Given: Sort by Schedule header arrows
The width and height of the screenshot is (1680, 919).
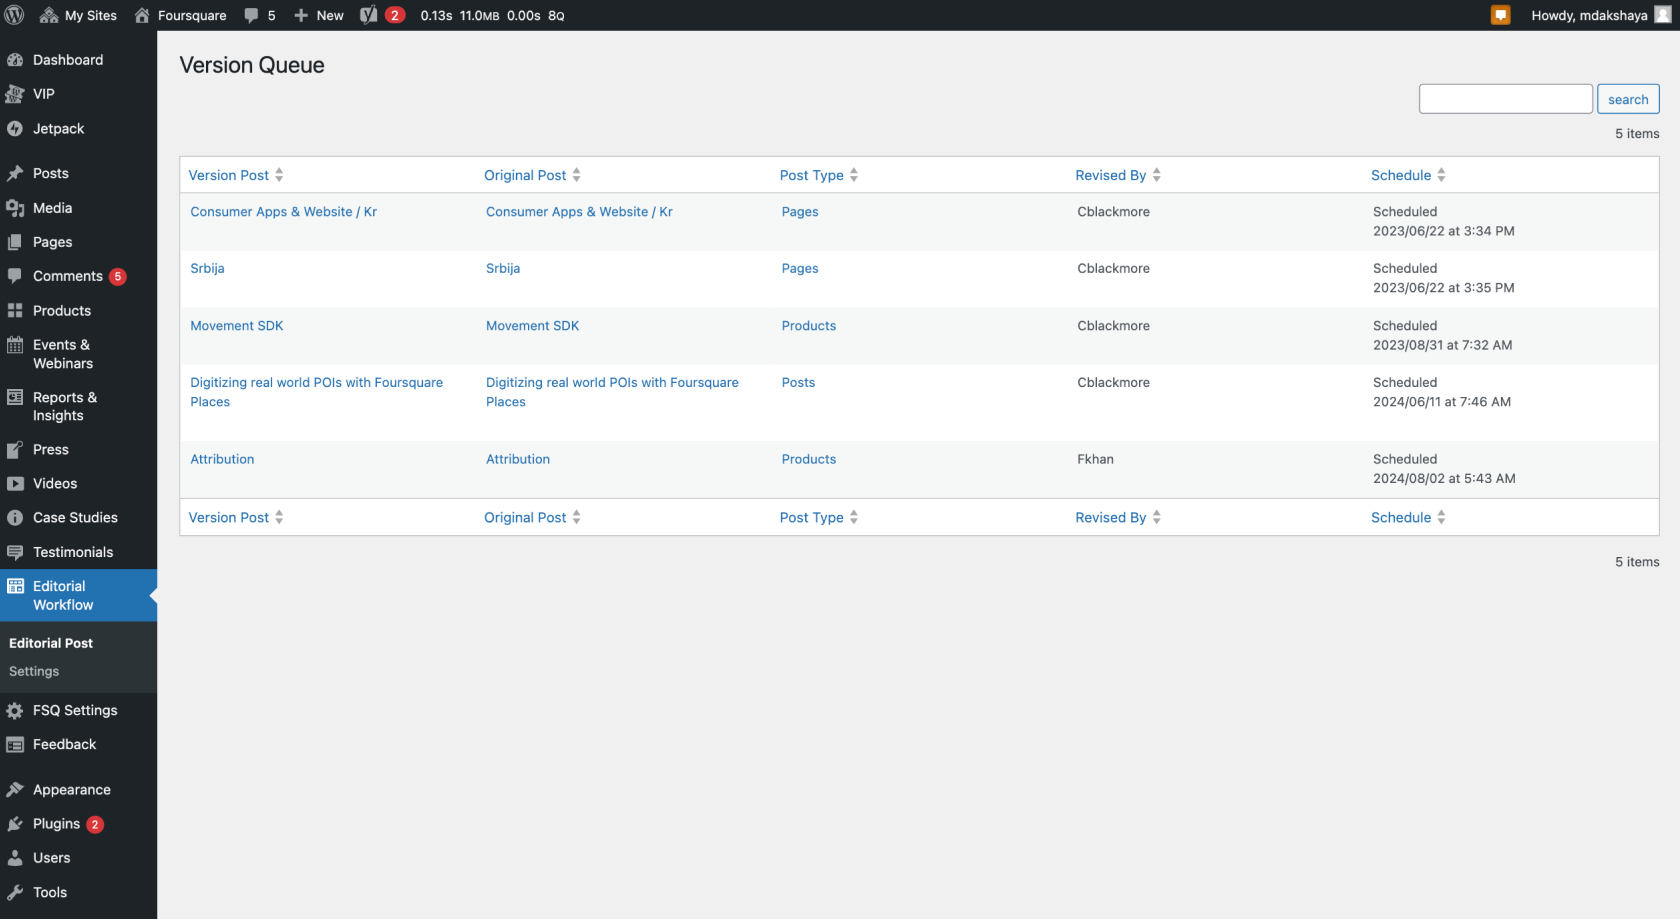Looking at the screenshot, I should click(1441, 175).
